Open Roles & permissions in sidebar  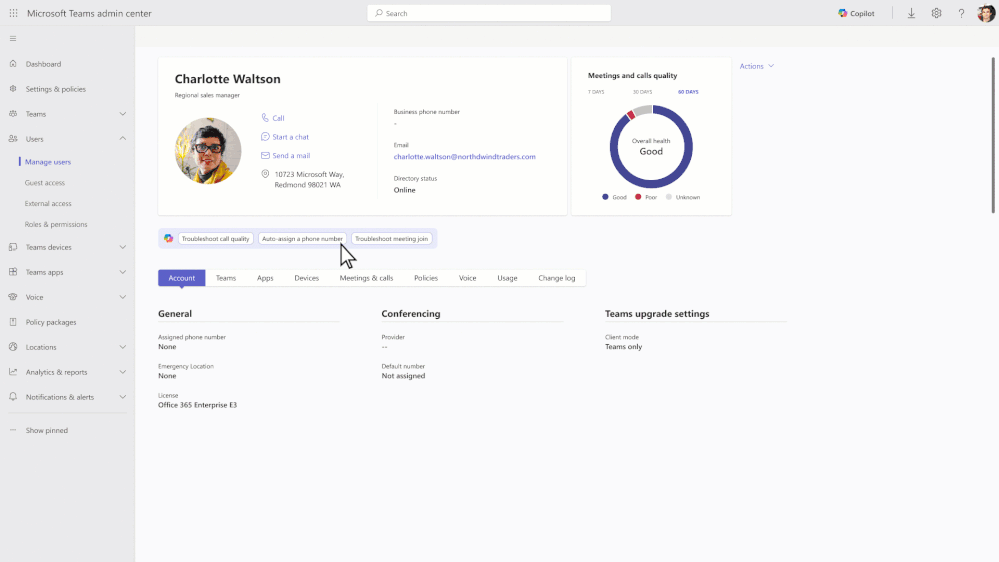click(x=56, y=224)
